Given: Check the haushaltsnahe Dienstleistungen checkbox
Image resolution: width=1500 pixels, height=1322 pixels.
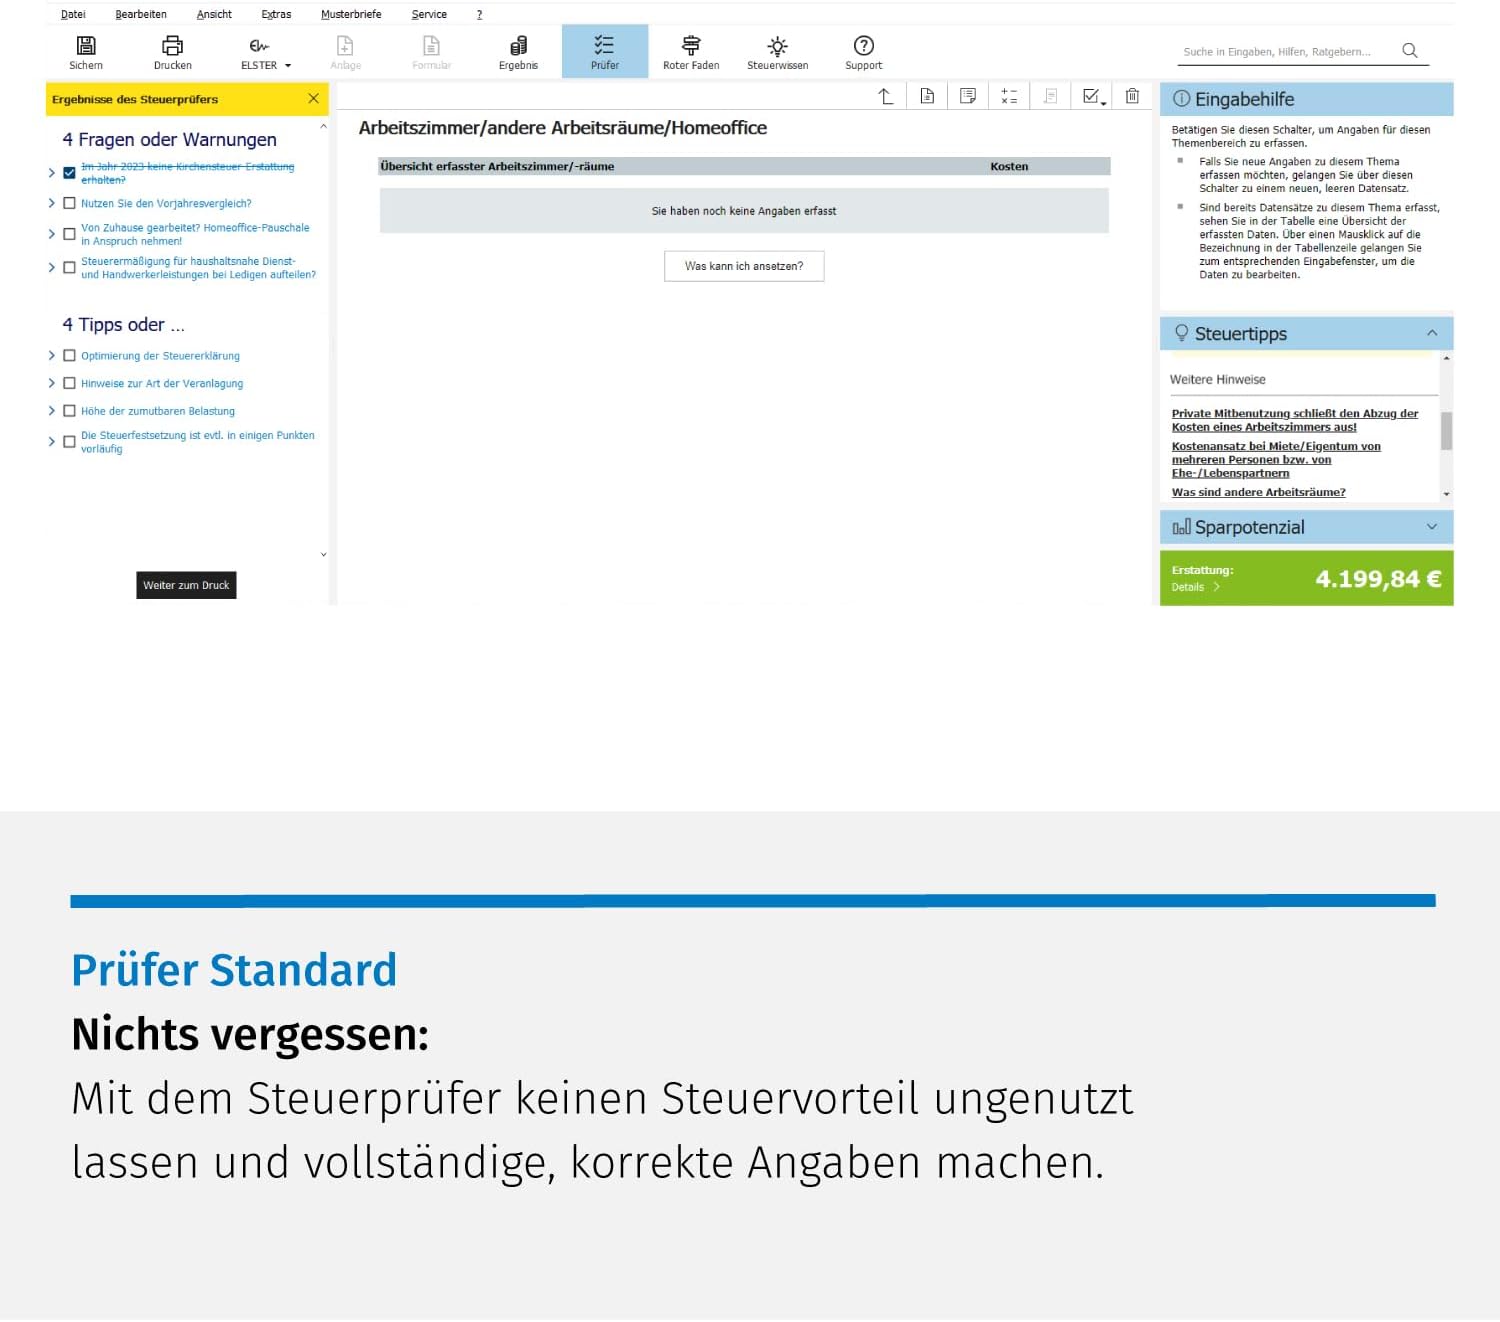Looking at the screenshot, I should coord(69,268).
